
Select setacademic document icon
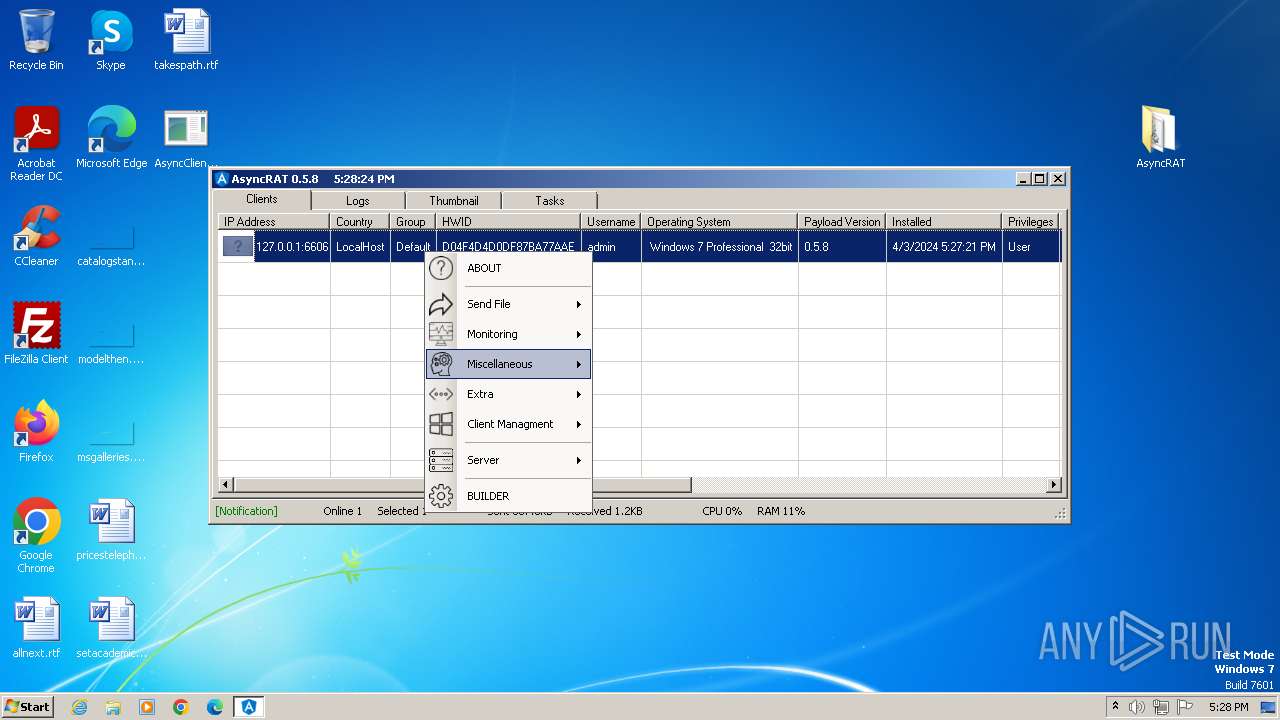coord(111,628)
